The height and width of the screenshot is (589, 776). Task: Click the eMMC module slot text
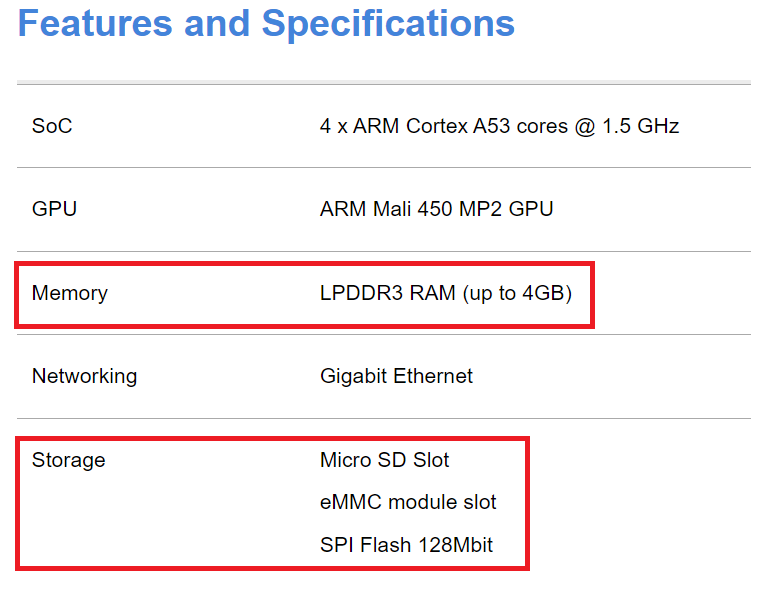pyautogui.click(x=408, y=502)
